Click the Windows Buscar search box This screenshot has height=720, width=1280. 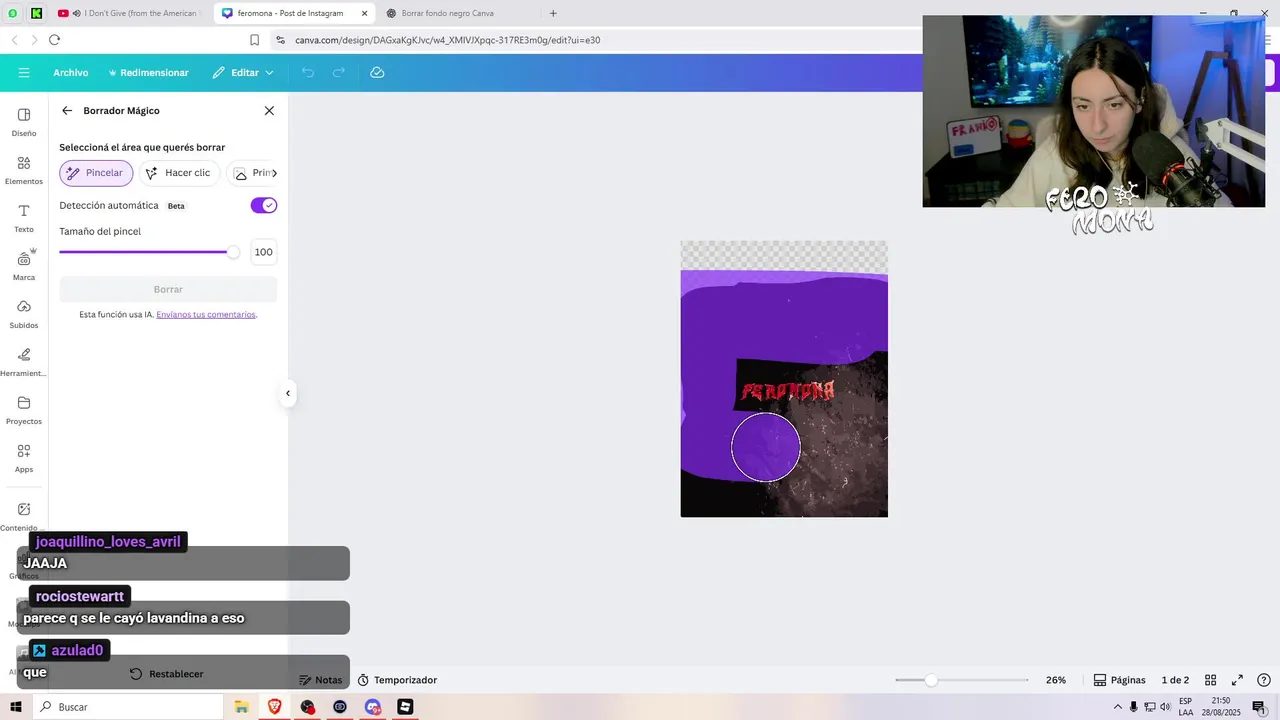(128, 707)
